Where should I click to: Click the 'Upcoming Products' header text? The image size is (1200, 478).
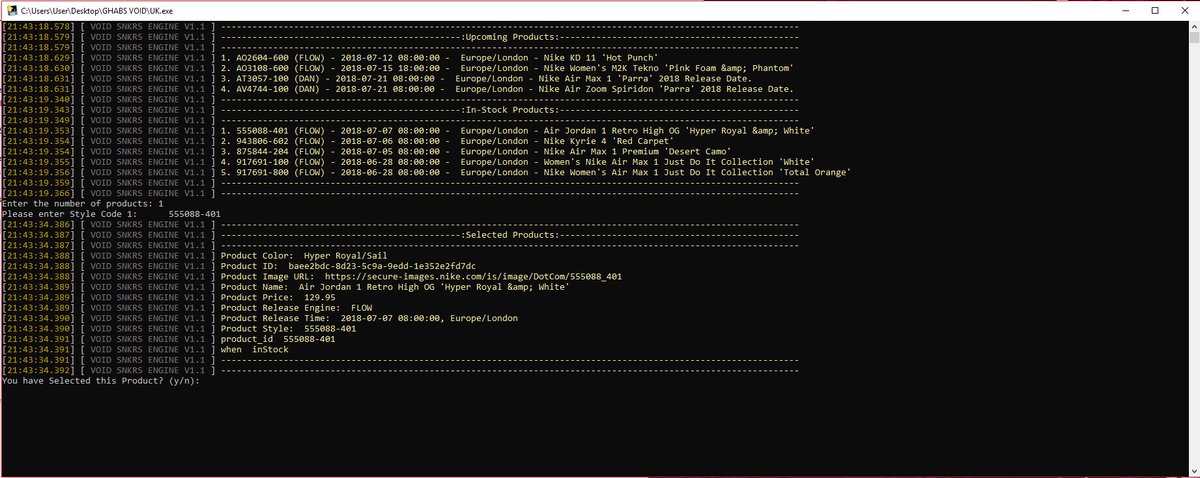coord(510,35)
